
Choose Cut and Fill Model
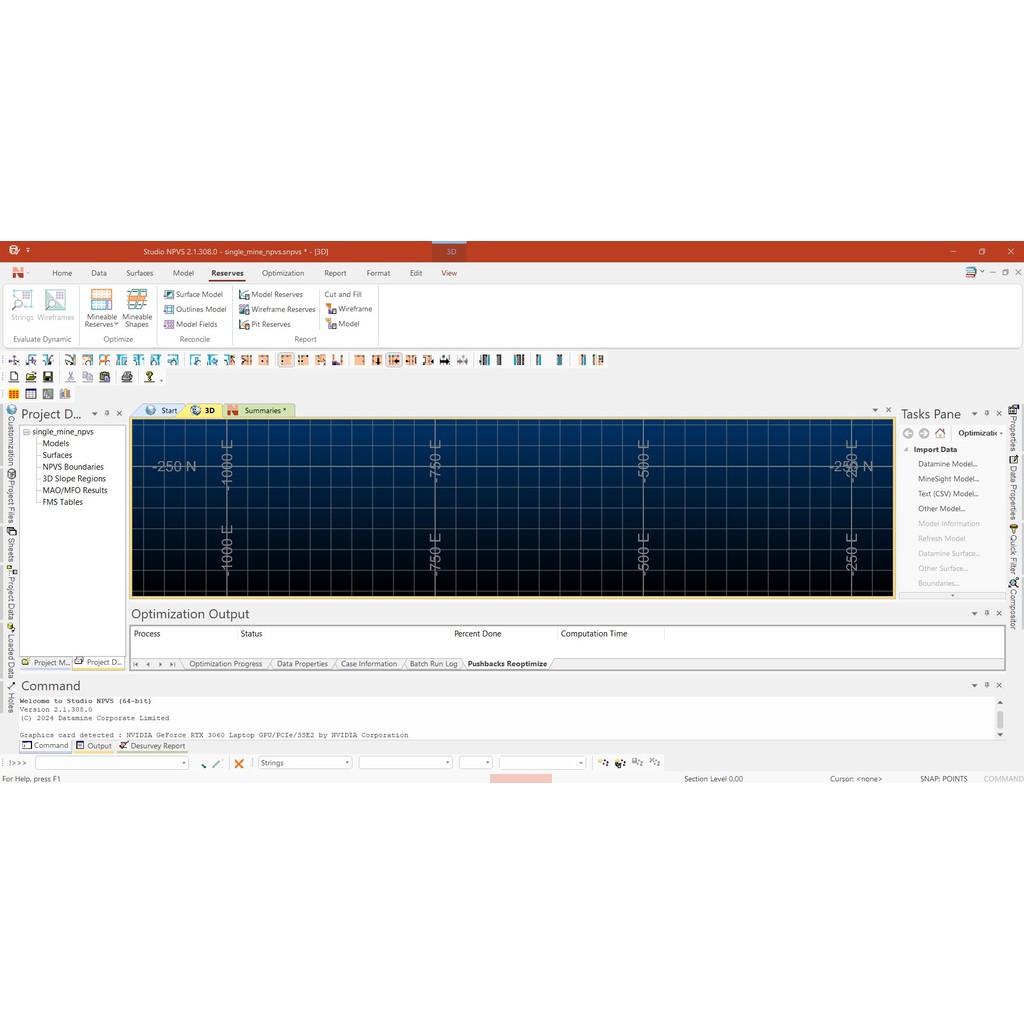[x=343, y=324]
